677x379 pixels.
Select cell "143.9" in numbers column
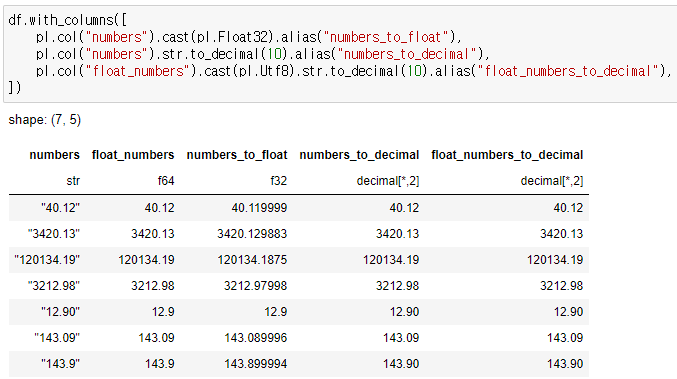pyautogui.click(x=60, y=364)
